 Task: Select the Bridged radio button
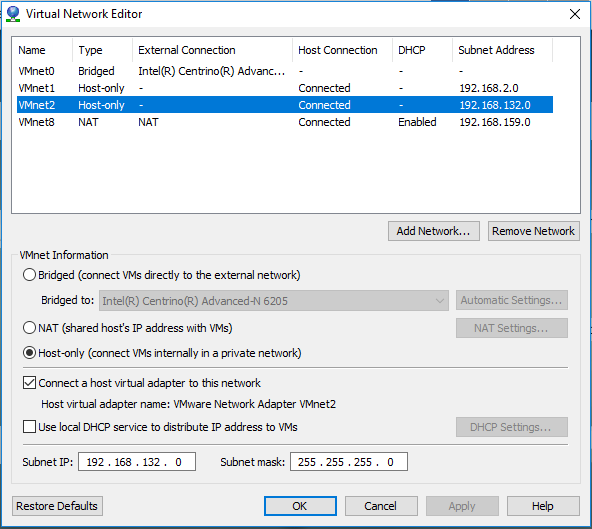click(29, 275)
